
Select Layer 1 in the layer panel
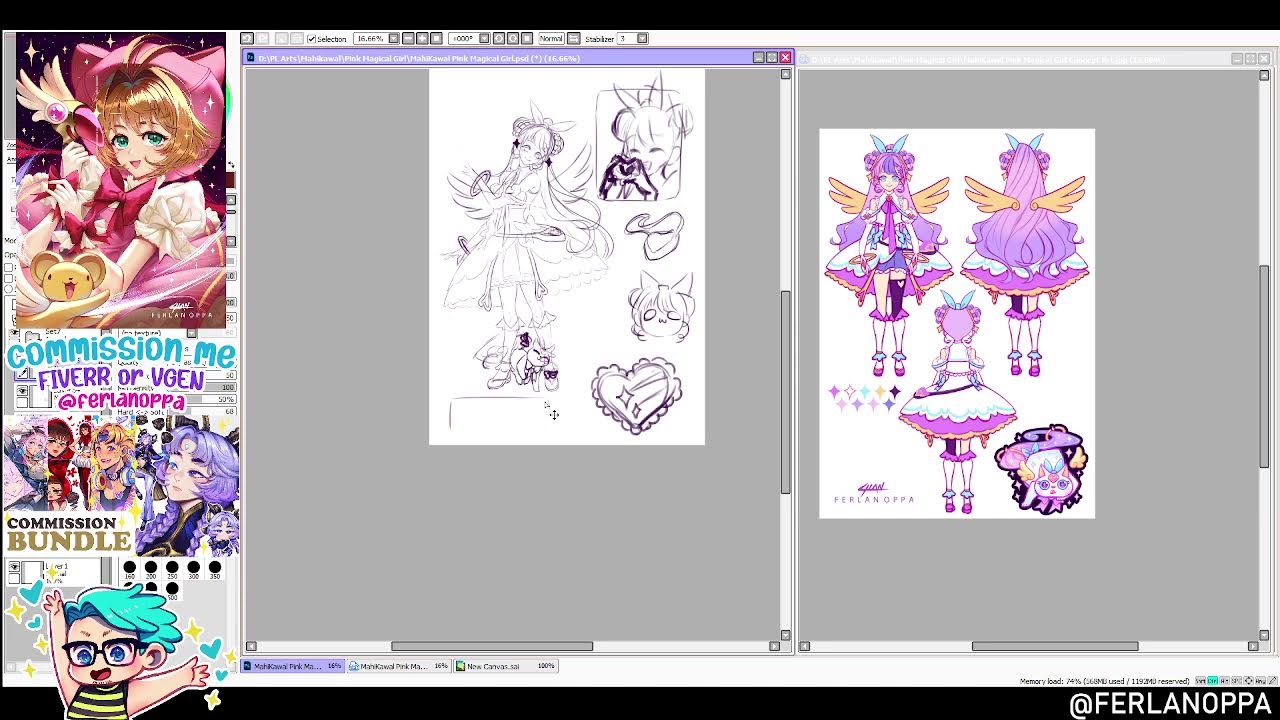[54, 572]
